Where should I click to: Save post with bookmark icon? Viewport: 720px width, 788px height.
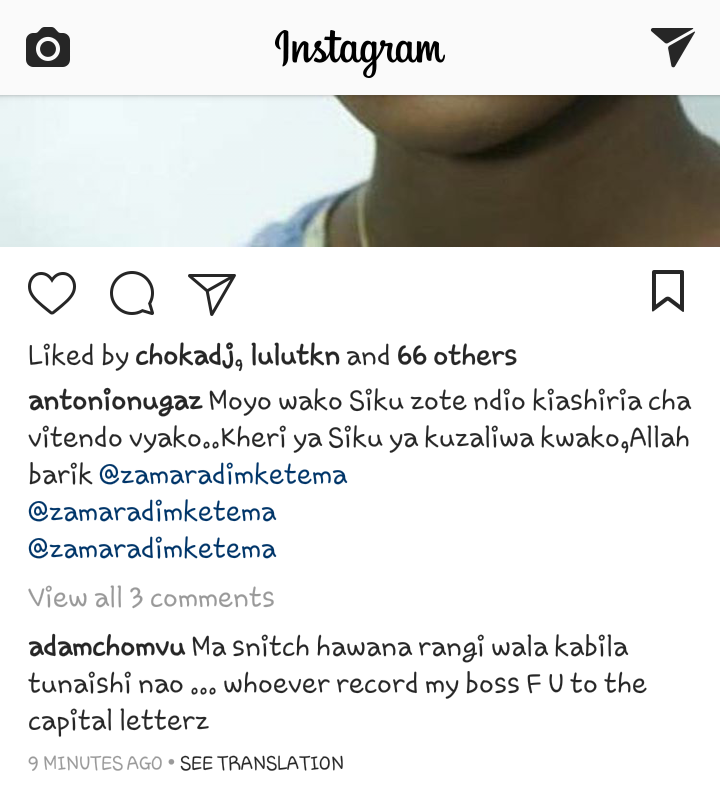pos(668,291)
